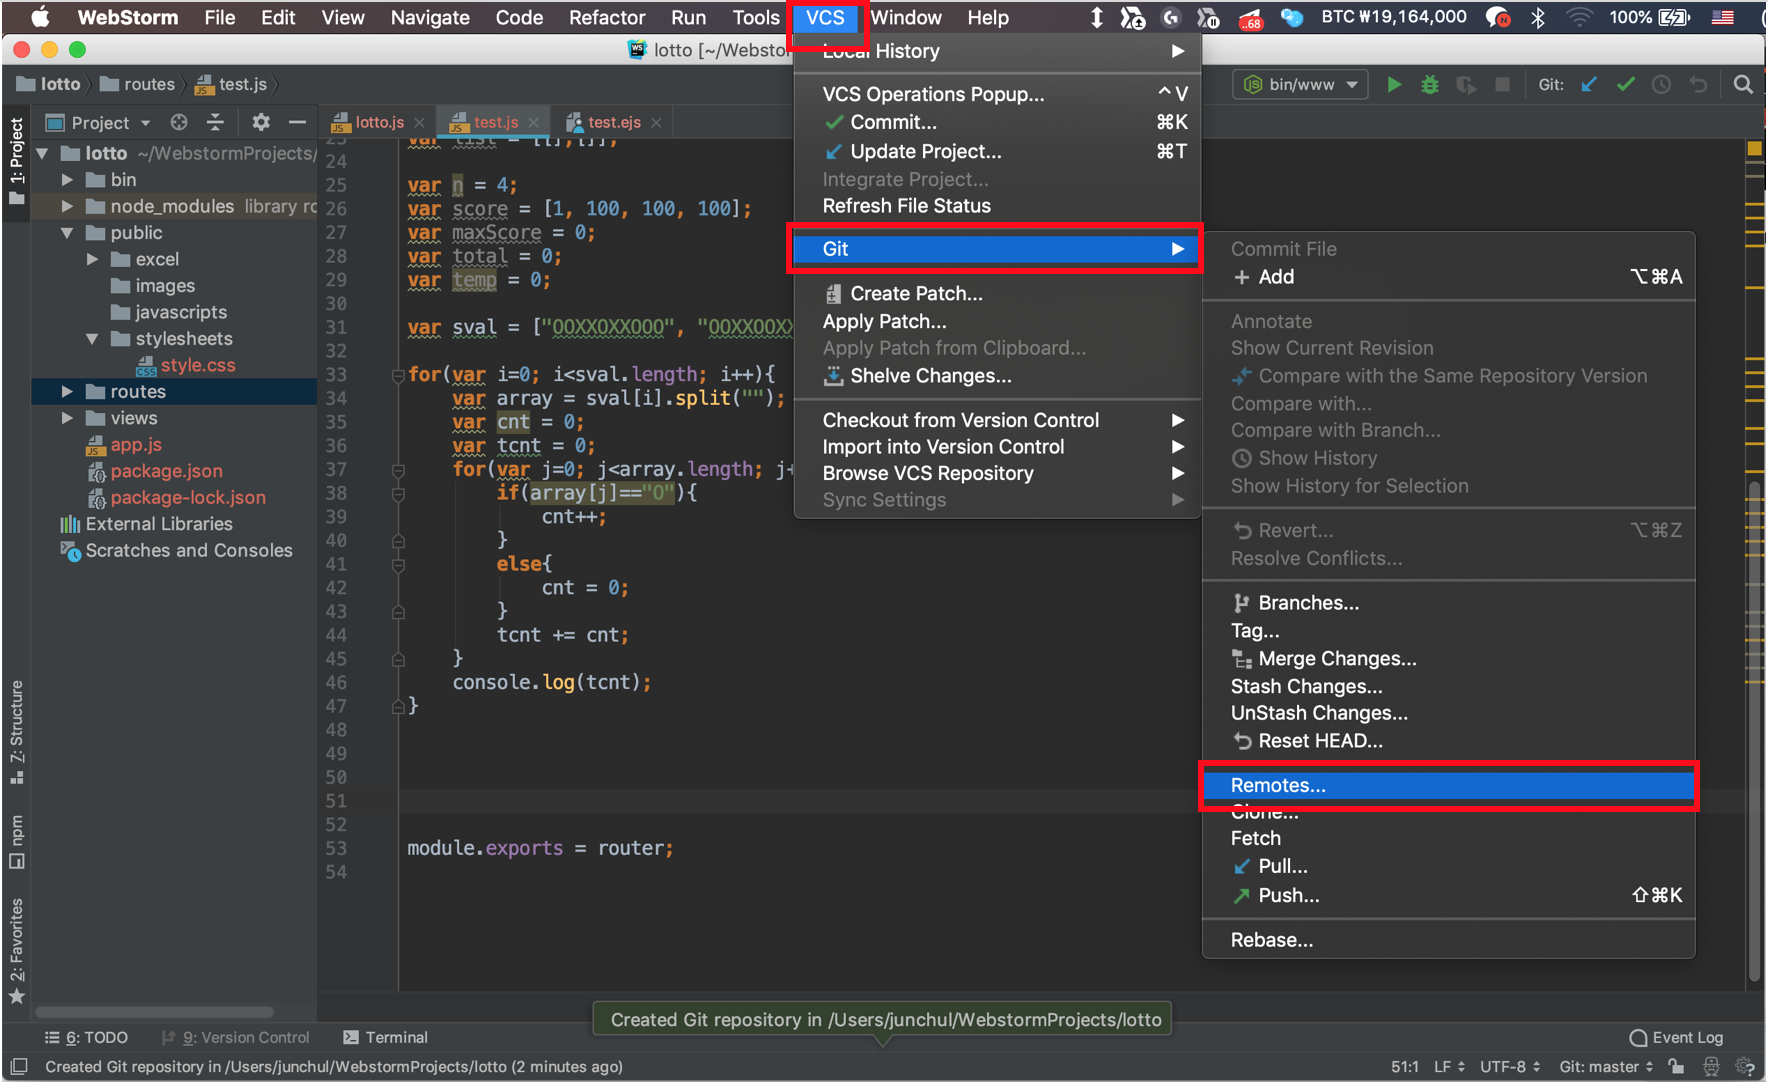Open the Project view selector dropdown
The image size is (1768, 1082).
[99, 122]
